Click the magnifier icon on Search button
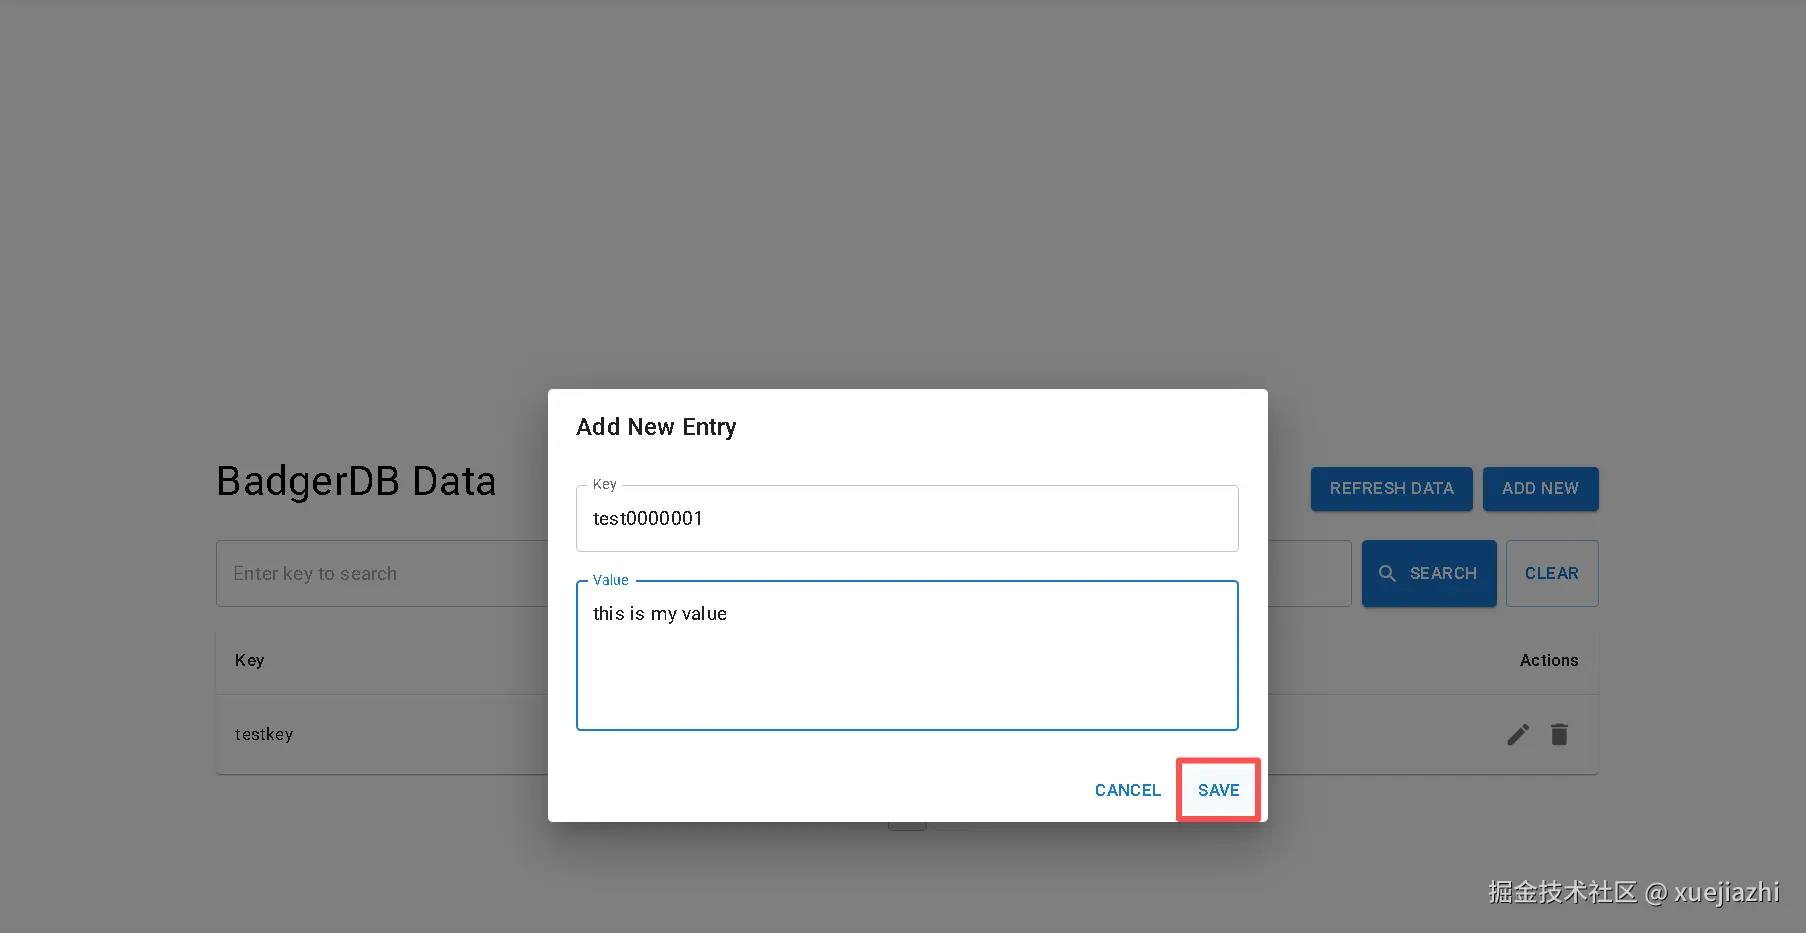This screenshot has height=933, width=1806. 1387,573
